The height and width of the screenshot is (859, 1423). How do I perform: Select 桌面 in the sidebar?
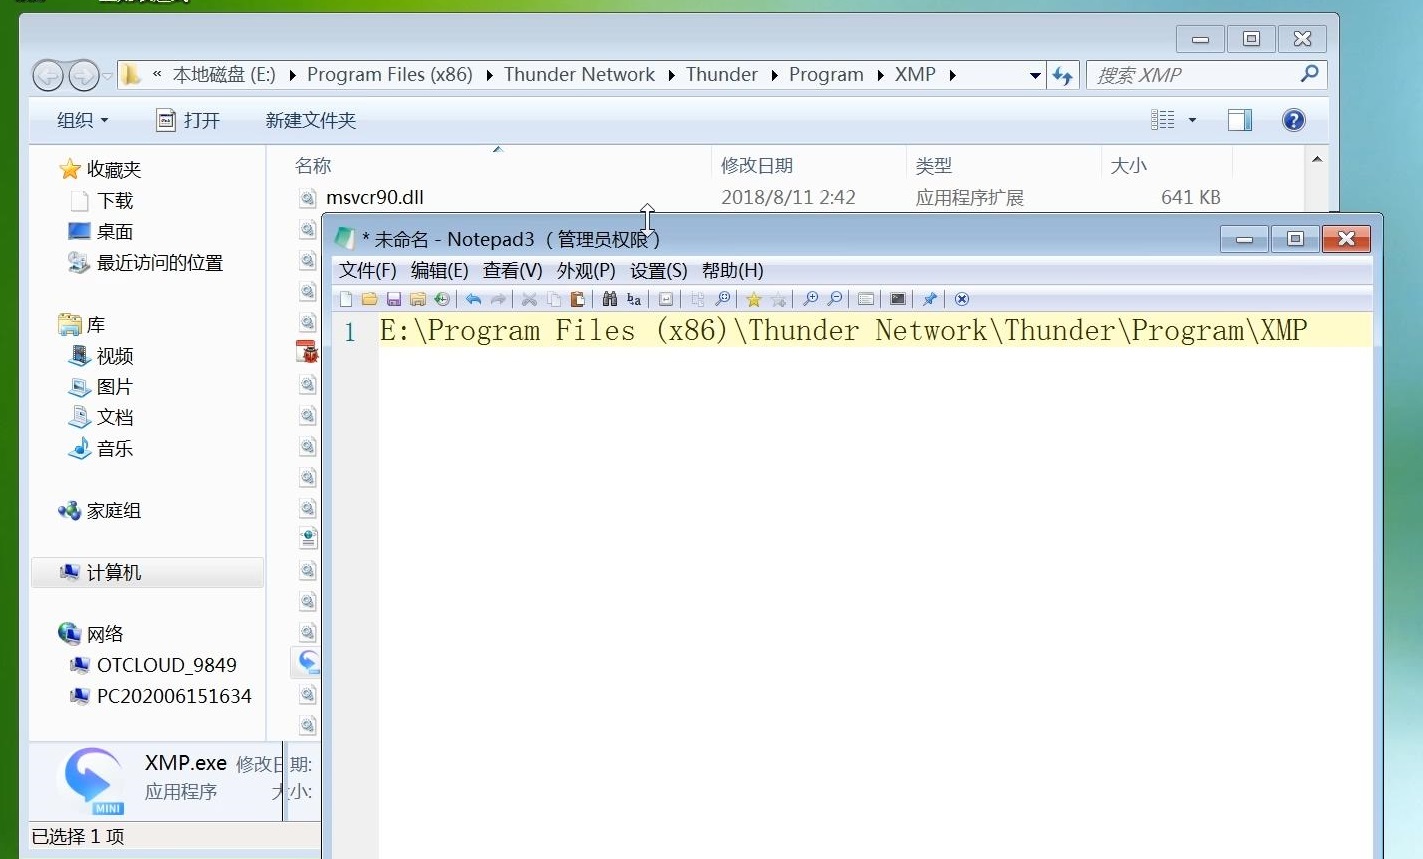click(x=115, y=232)
